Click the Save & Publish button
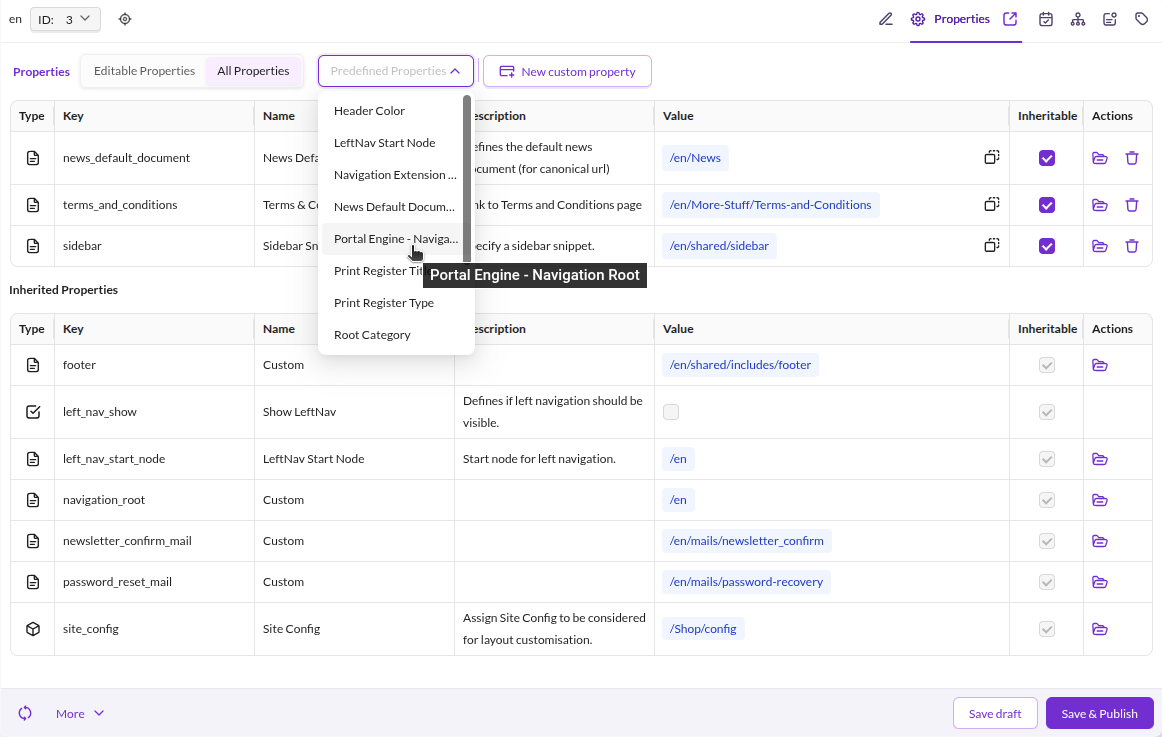Viewport: 1162px width, 737px height. pos(1099,713)
